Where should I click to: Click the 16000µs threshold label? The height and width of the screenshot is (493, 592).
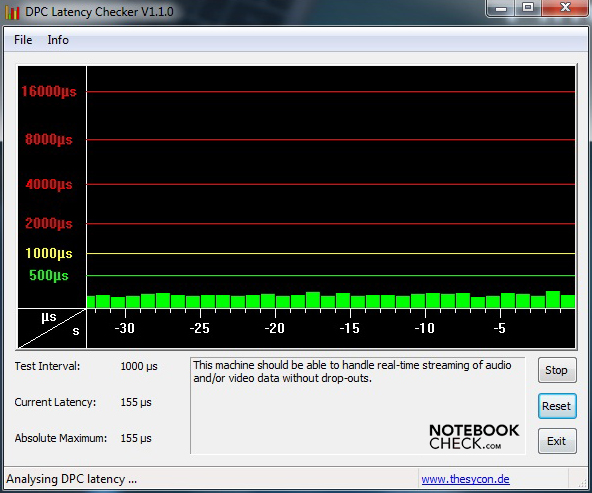[x=49, y=91]
